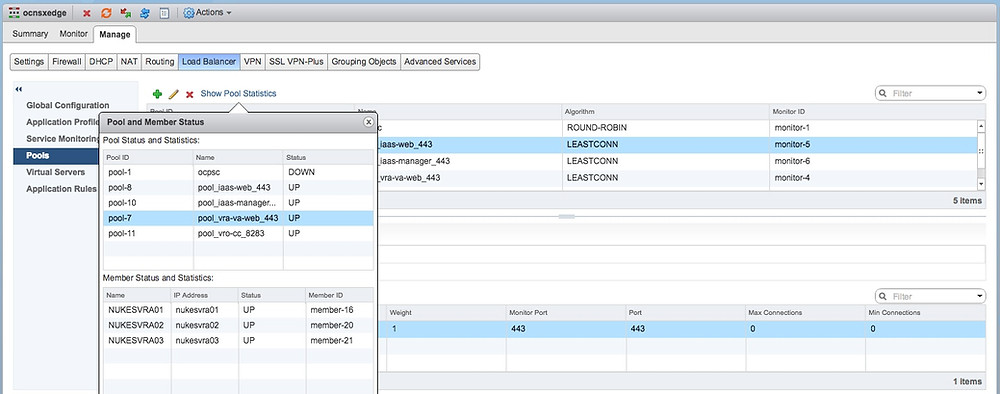Select the monitor-4 pool row
1000x394 pixels.
[x=676, y=178]
